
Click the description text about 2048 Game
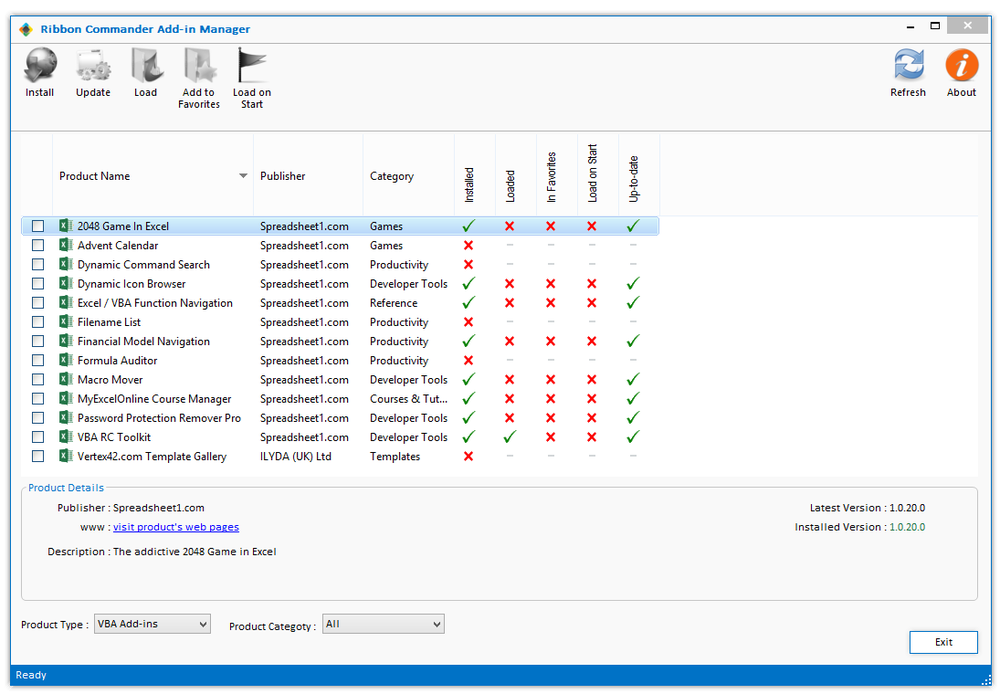point(195,552)
